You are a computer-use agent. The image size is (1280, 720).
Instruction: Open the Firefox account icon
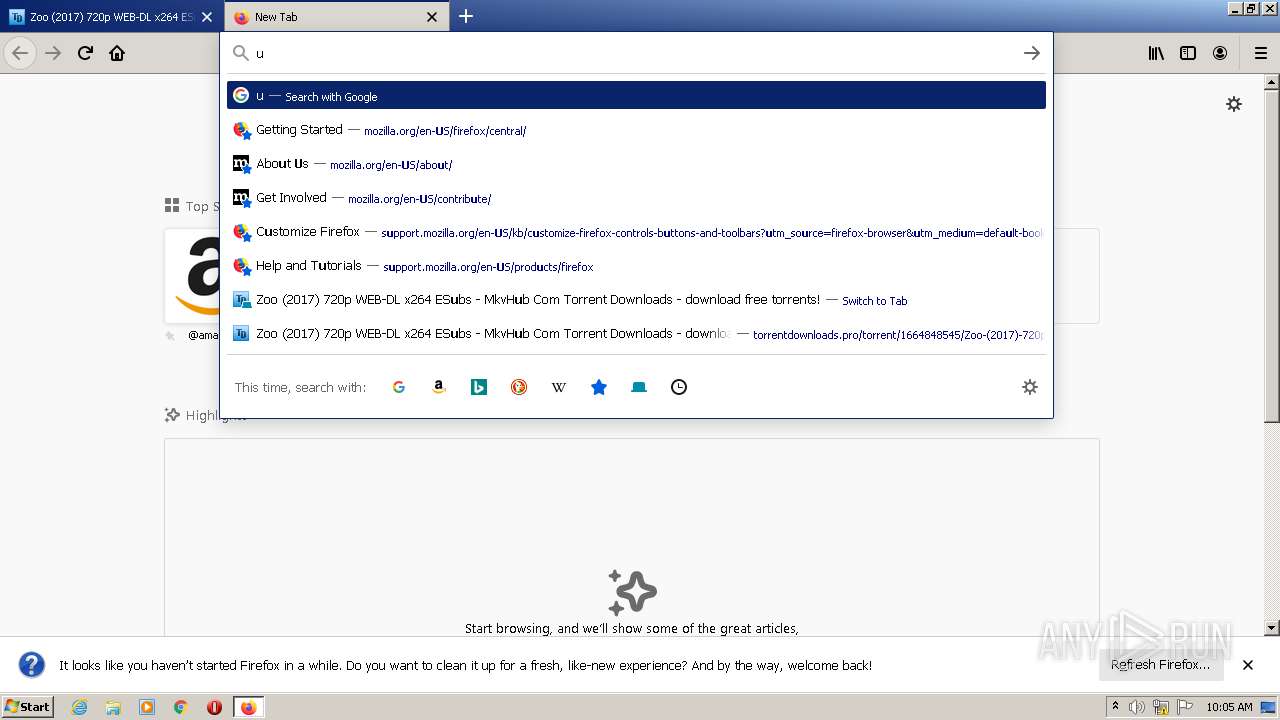pyautogui.click(x=1220, y=53)
